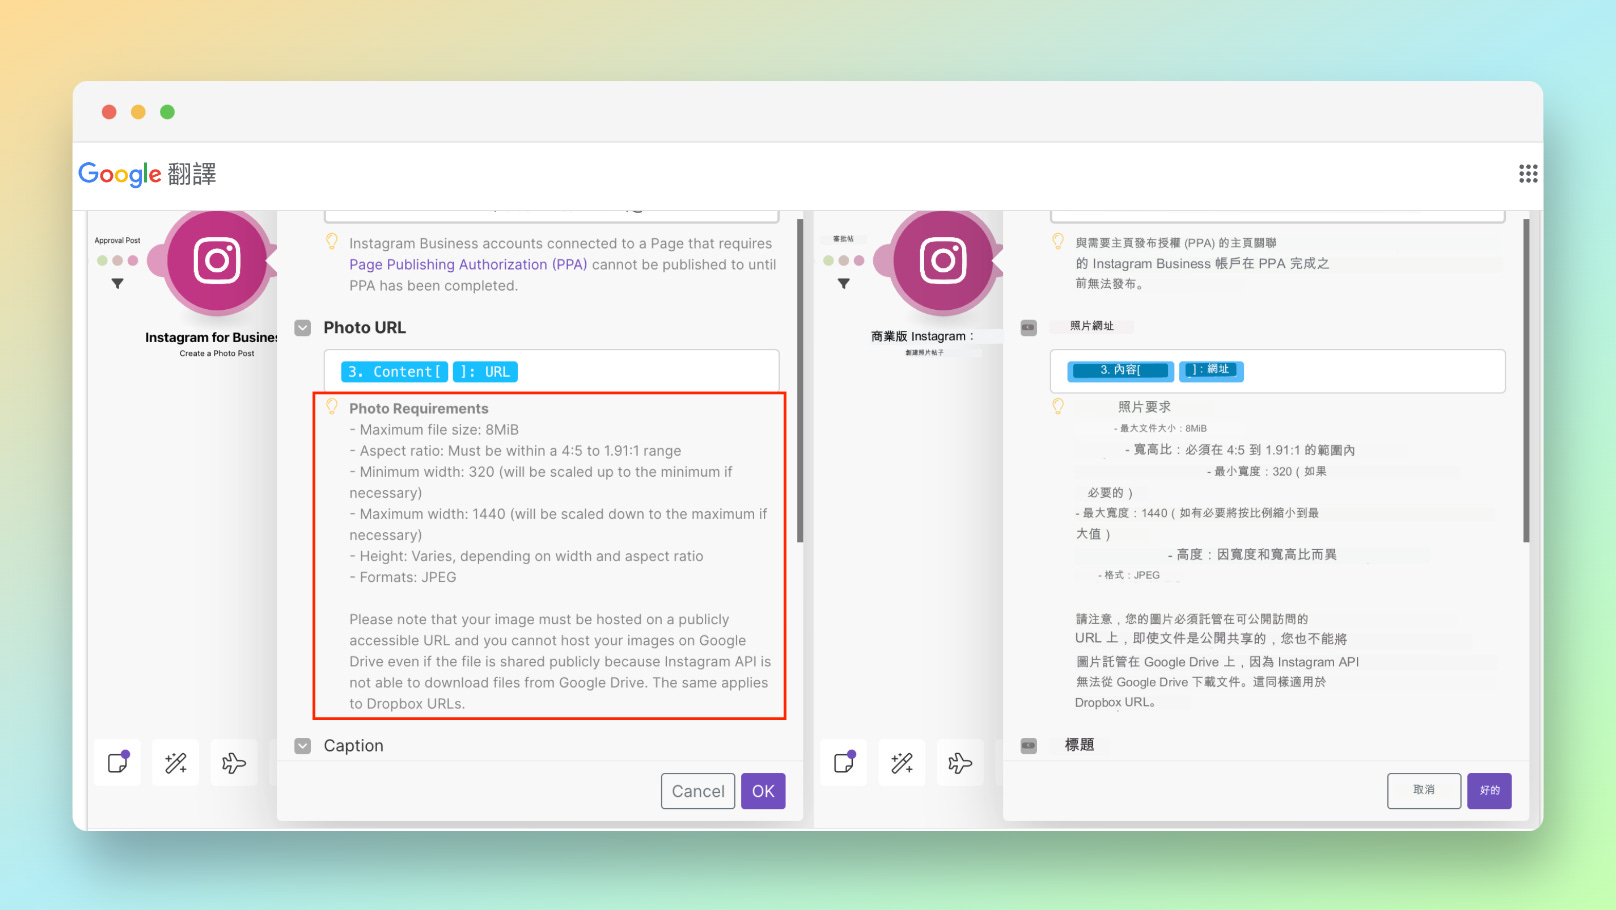Screen dimensions: 1616x910
Task: Click the lightbulb hint beside 照片要求
Action: [x=1058, y=406]
